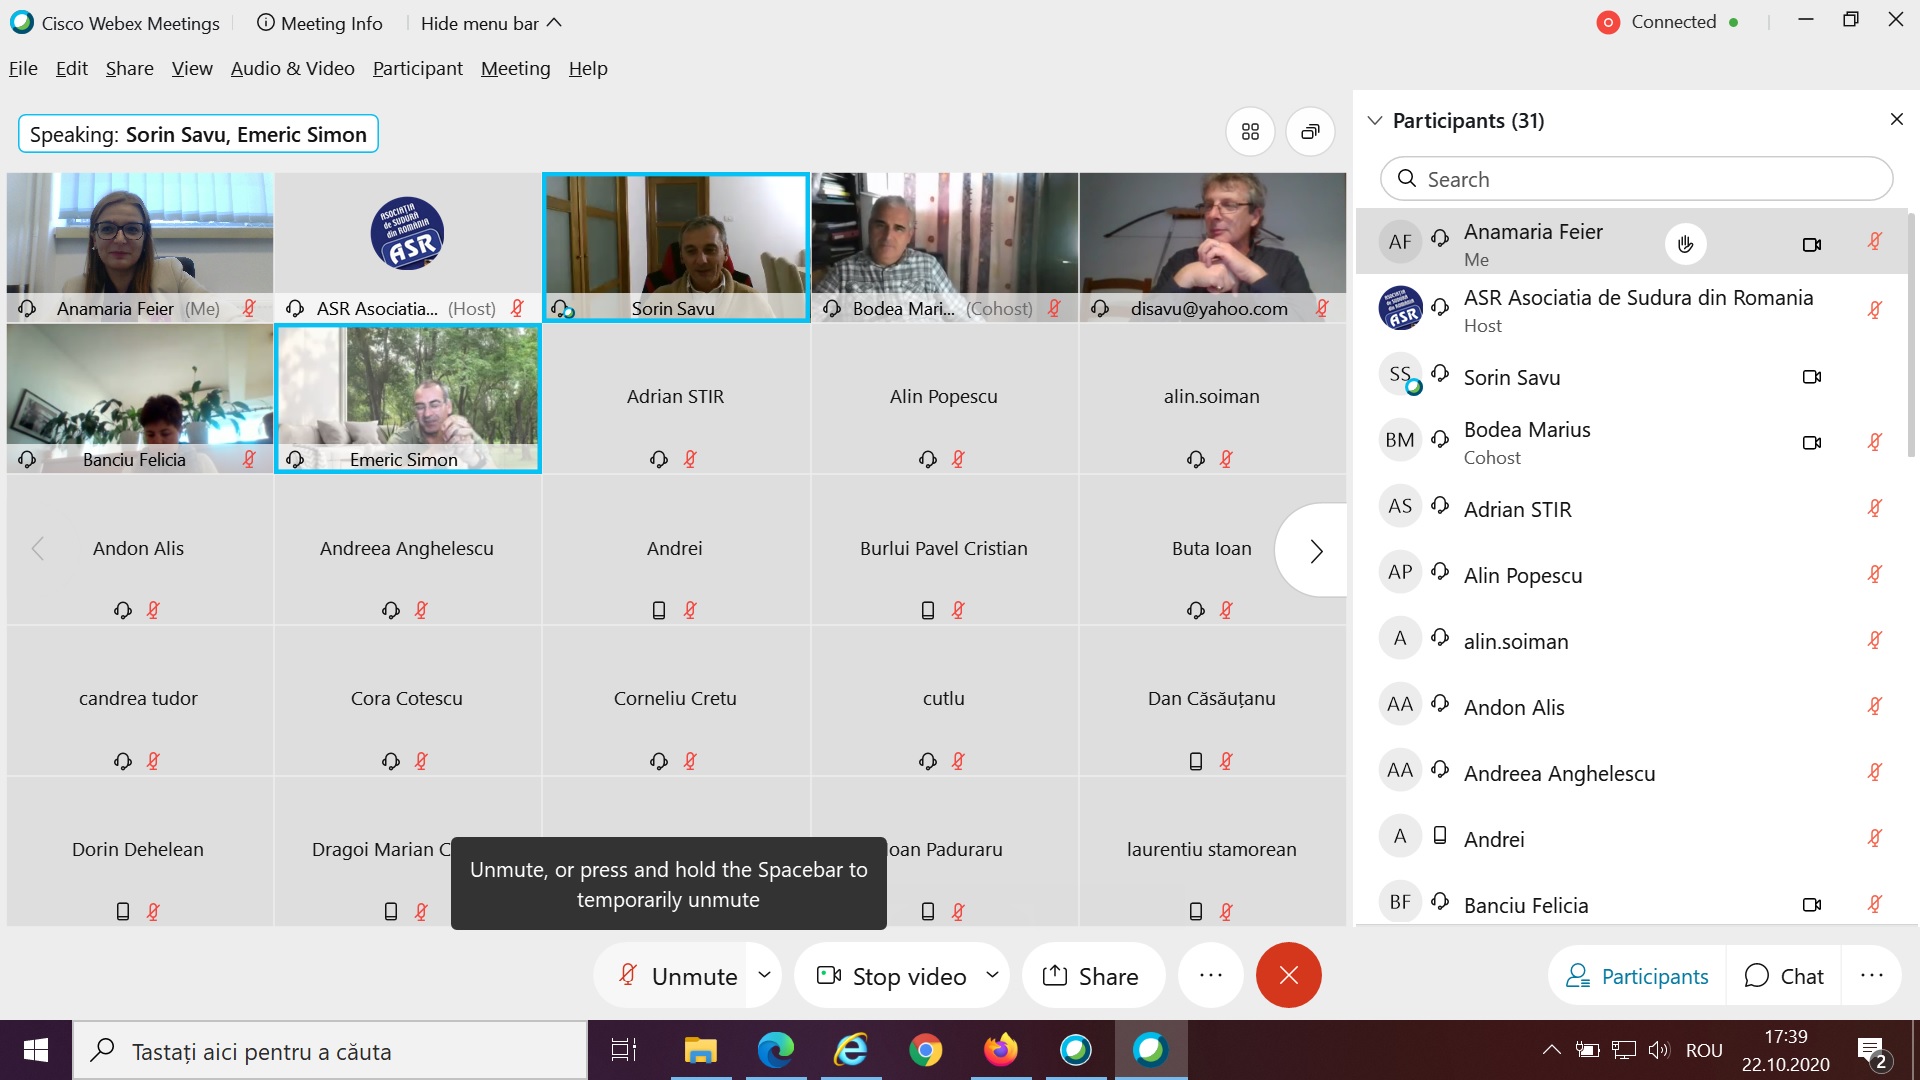Click the red leave meeting button
1920x1080 pixels.
click(x=1288, y=975)
